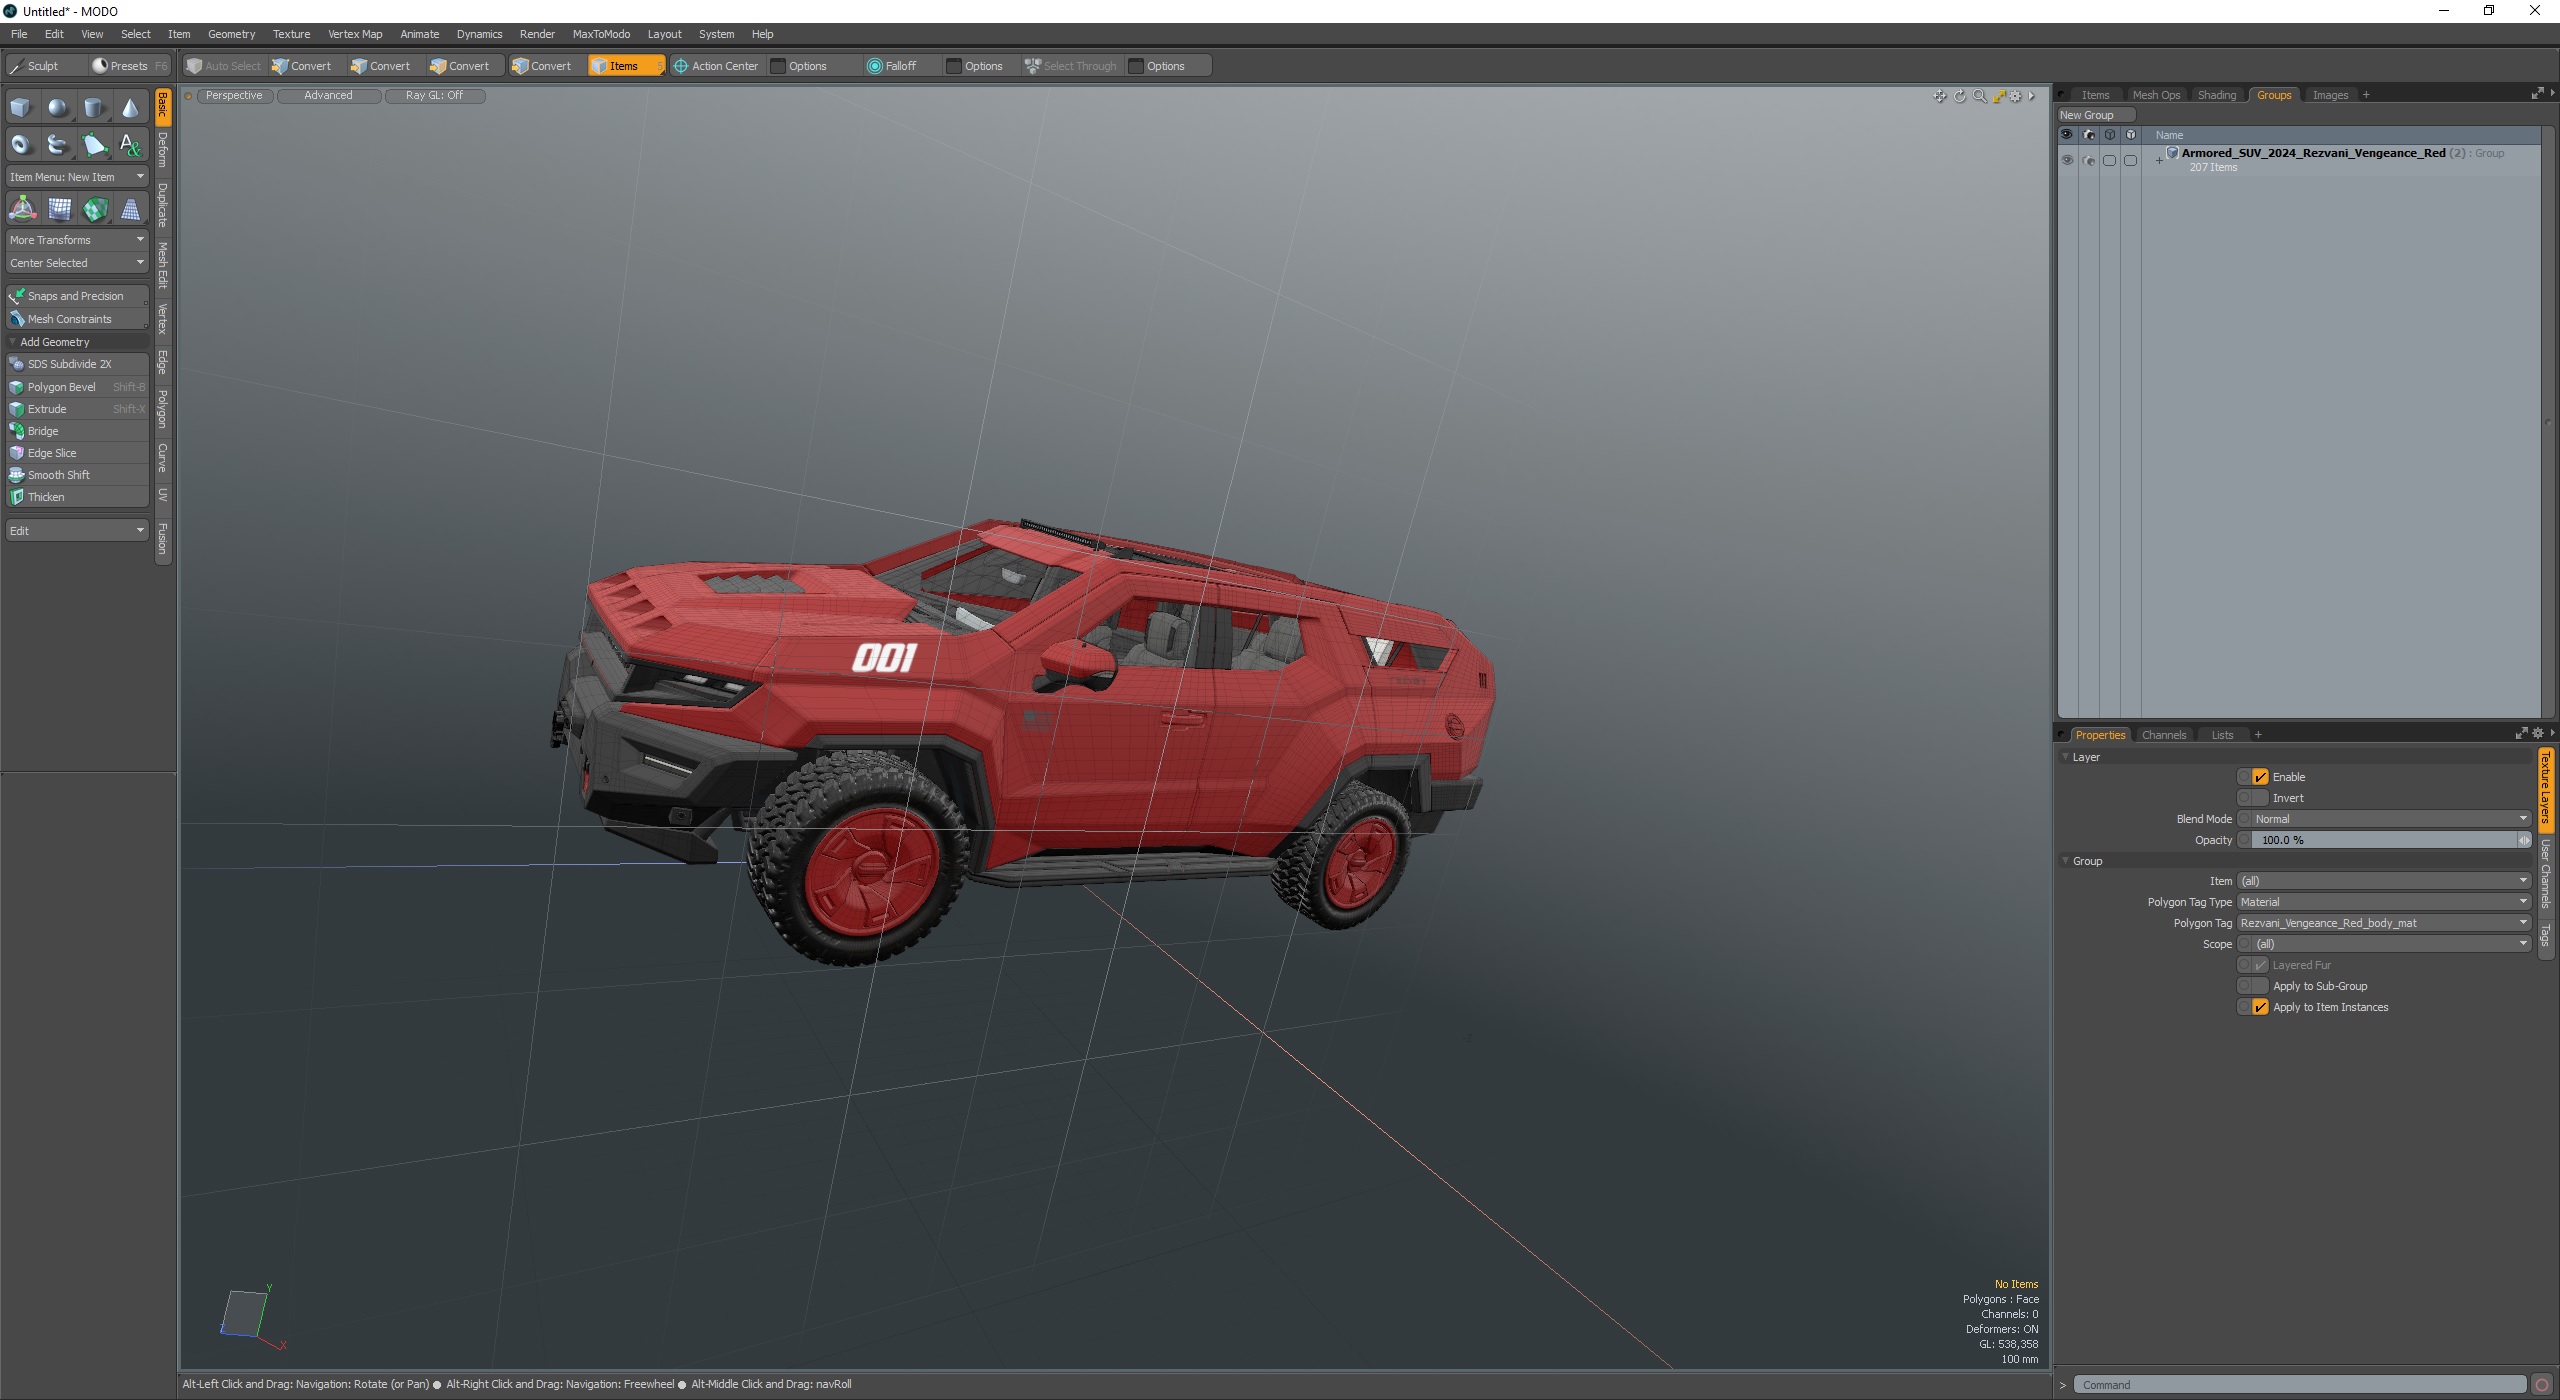Adjust the Opacity slider field
Image resolution: width=2560 pixels, height=1400 pixels.
(2384, 840)
